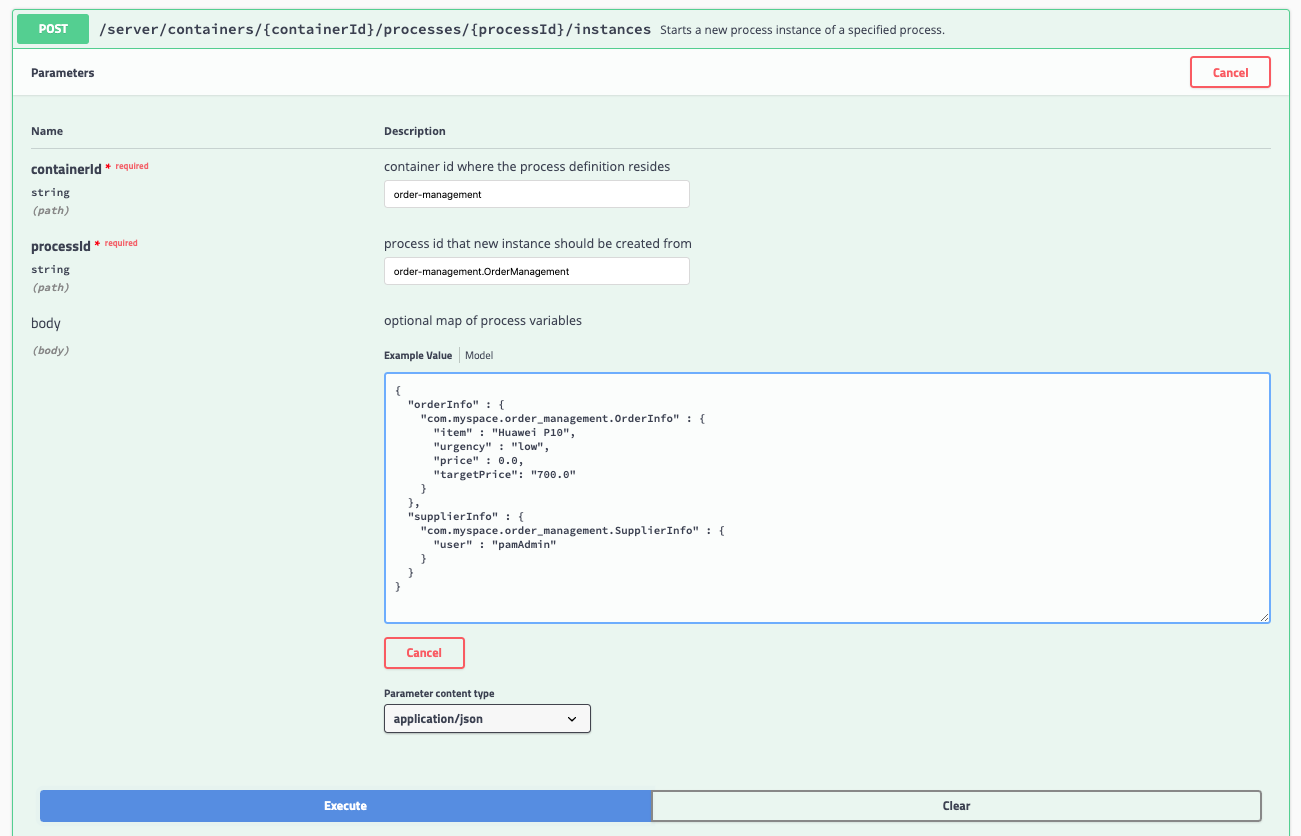Click the '"urgency" : "low"' JSON line
This screenshot has width=1301, height=836.
492,446
